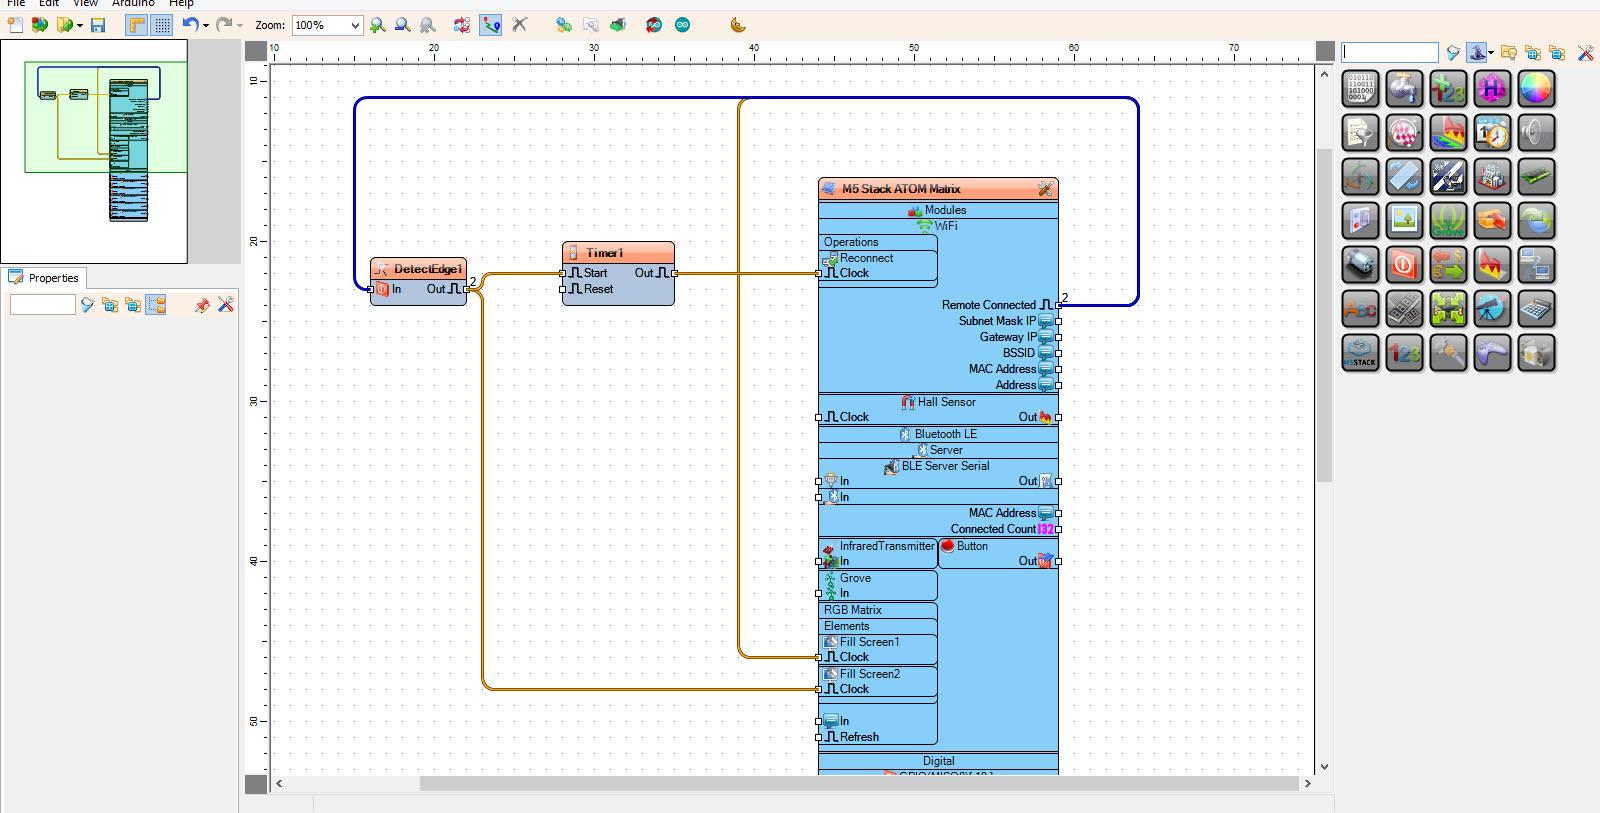Open the Help menu
1600x813 pixels.
pyautogui.click(x=181, y=4)
